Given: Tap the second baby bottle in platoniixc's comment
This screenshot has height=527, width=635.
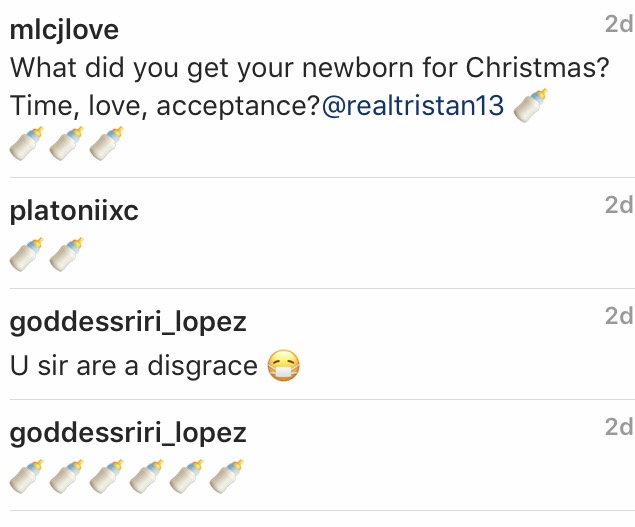Looking at the screenshot, I should tap(66, 255).
